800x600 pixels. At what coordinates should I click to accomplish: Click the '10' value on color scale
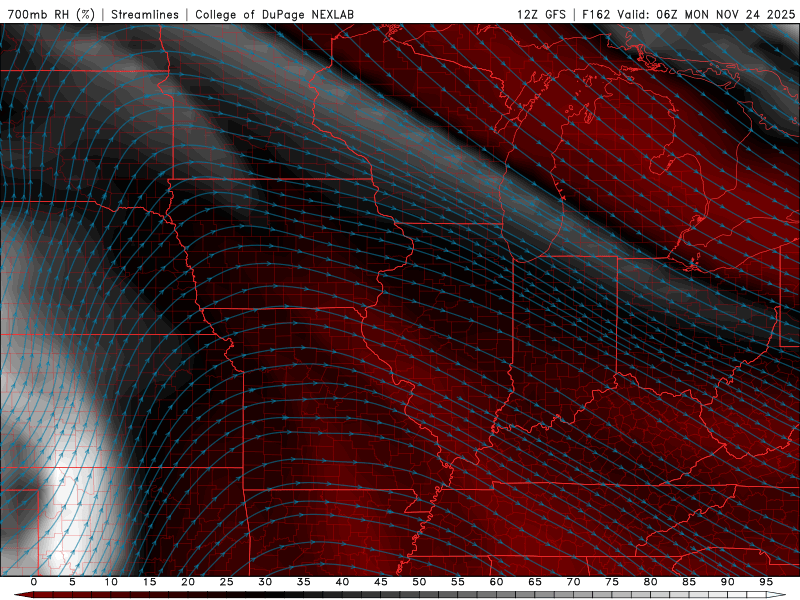(111, 582)
